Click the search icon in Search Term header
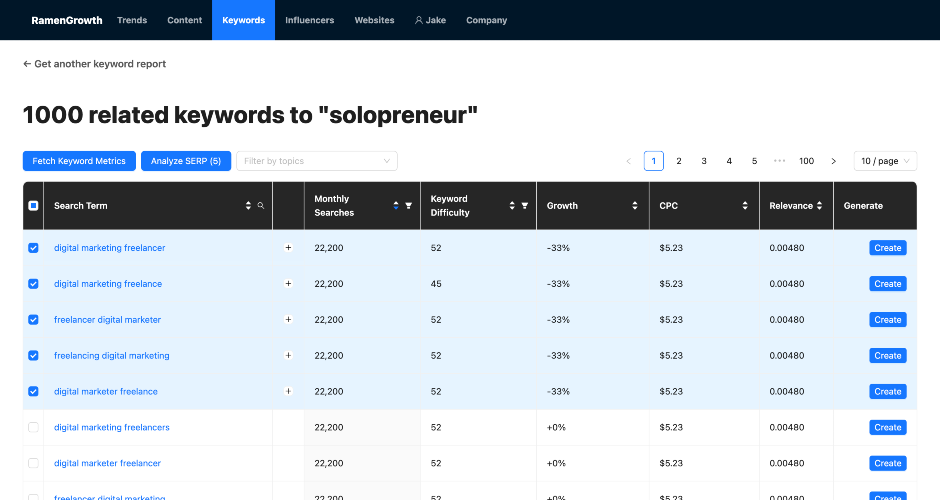This screenshot has height=500, width=940. tap(261, 206)
